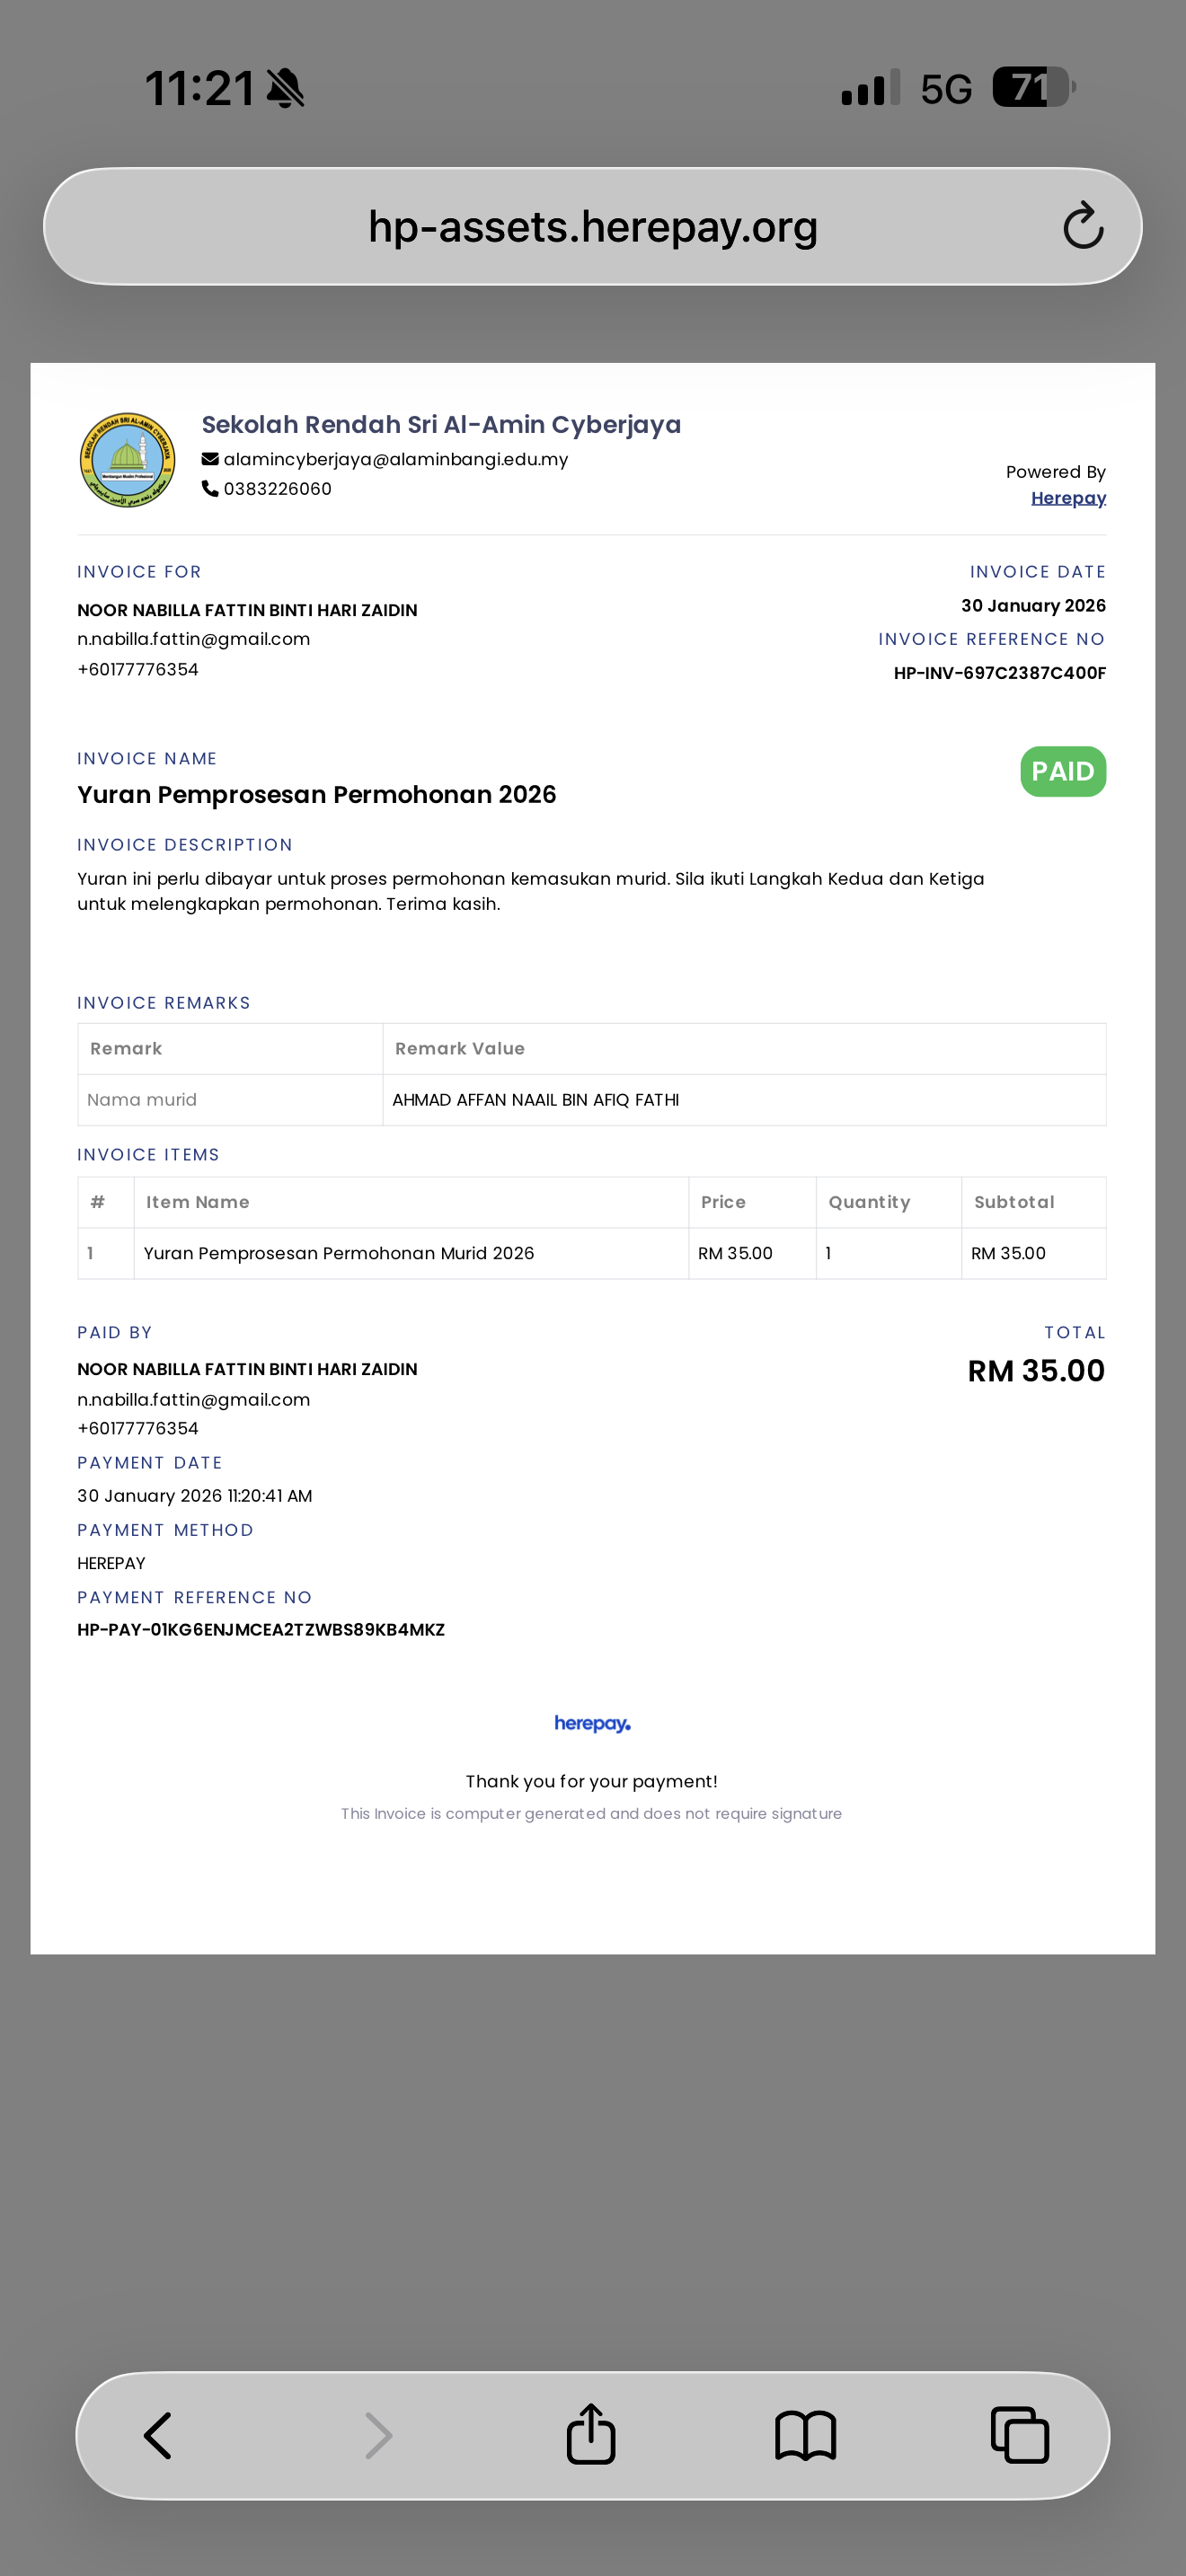Screen dimensions: 1186x2576
Task: Show all tabs with overlapping squares icon
Action: [x=1019, y=2434]
